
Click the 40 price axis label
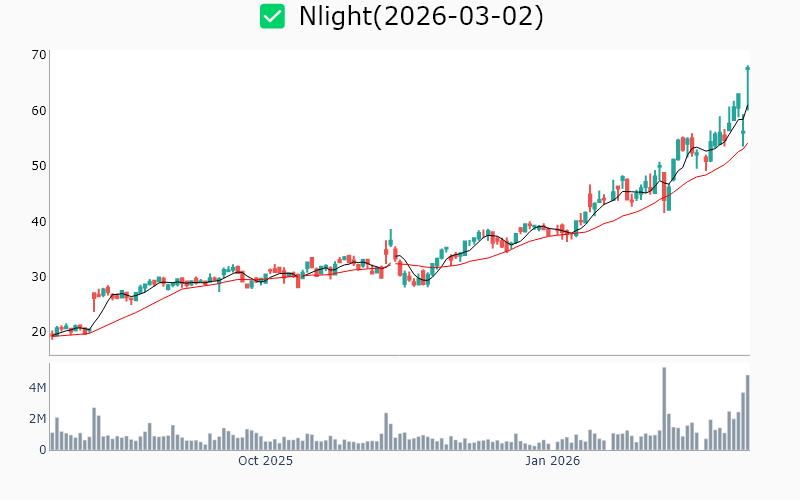tap(39, 221)
